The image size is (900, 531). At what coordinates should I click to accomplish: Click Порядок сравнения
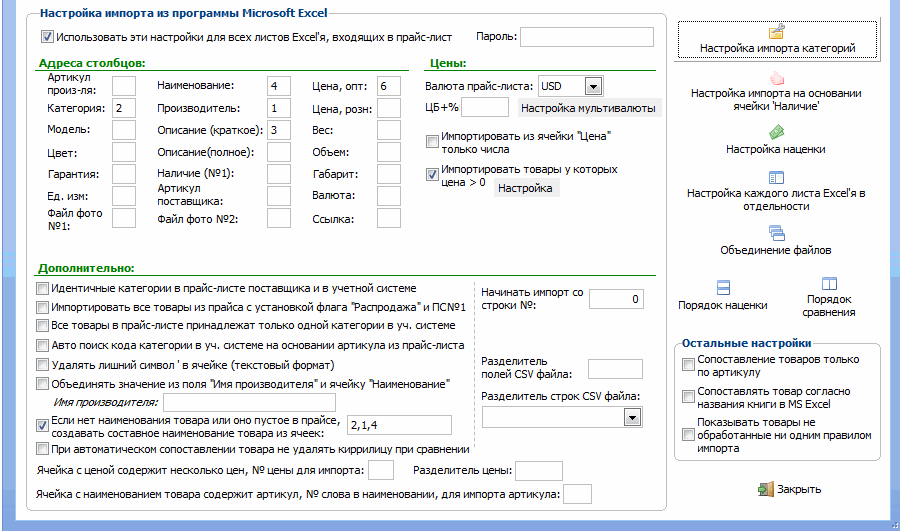pos(829,306)
